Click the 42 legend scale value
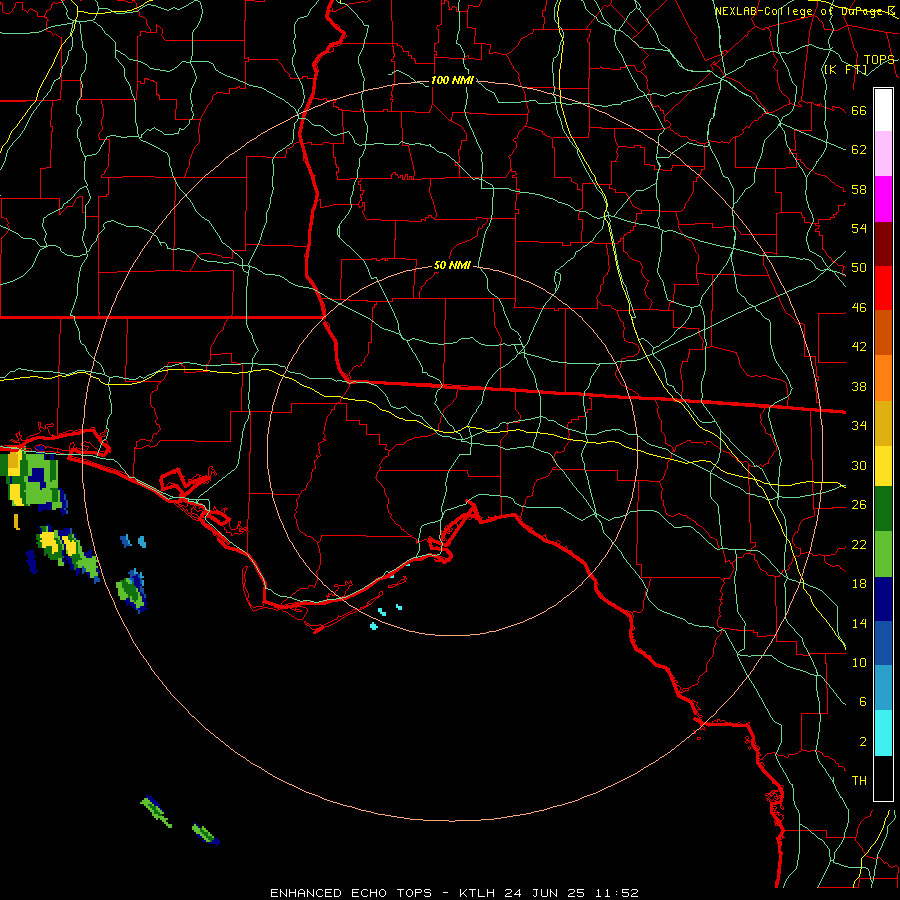 tap(859, 347)
